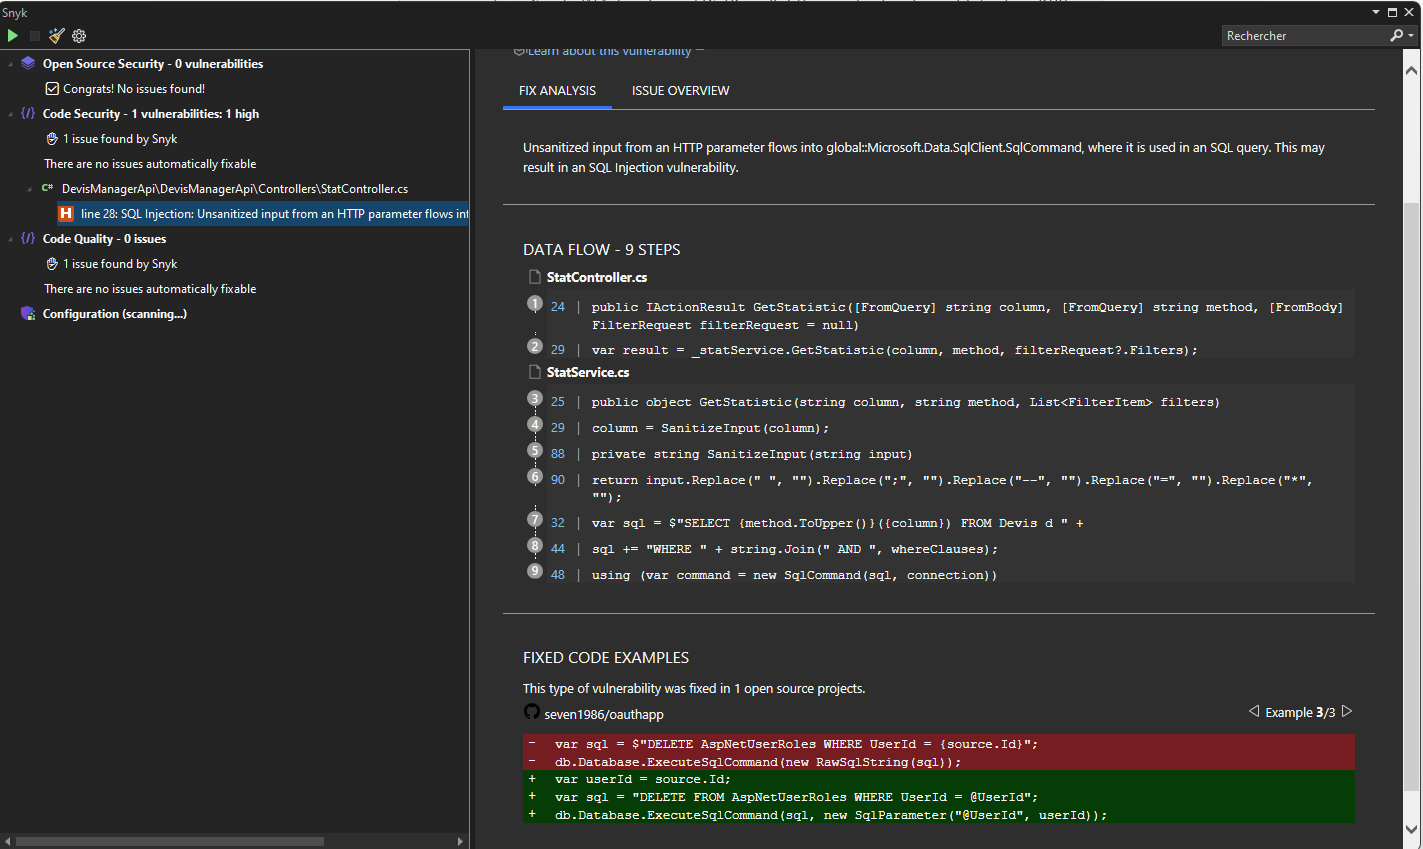
Task: Click the details panel scroll-up arrow
Action: pos(1411,70)
